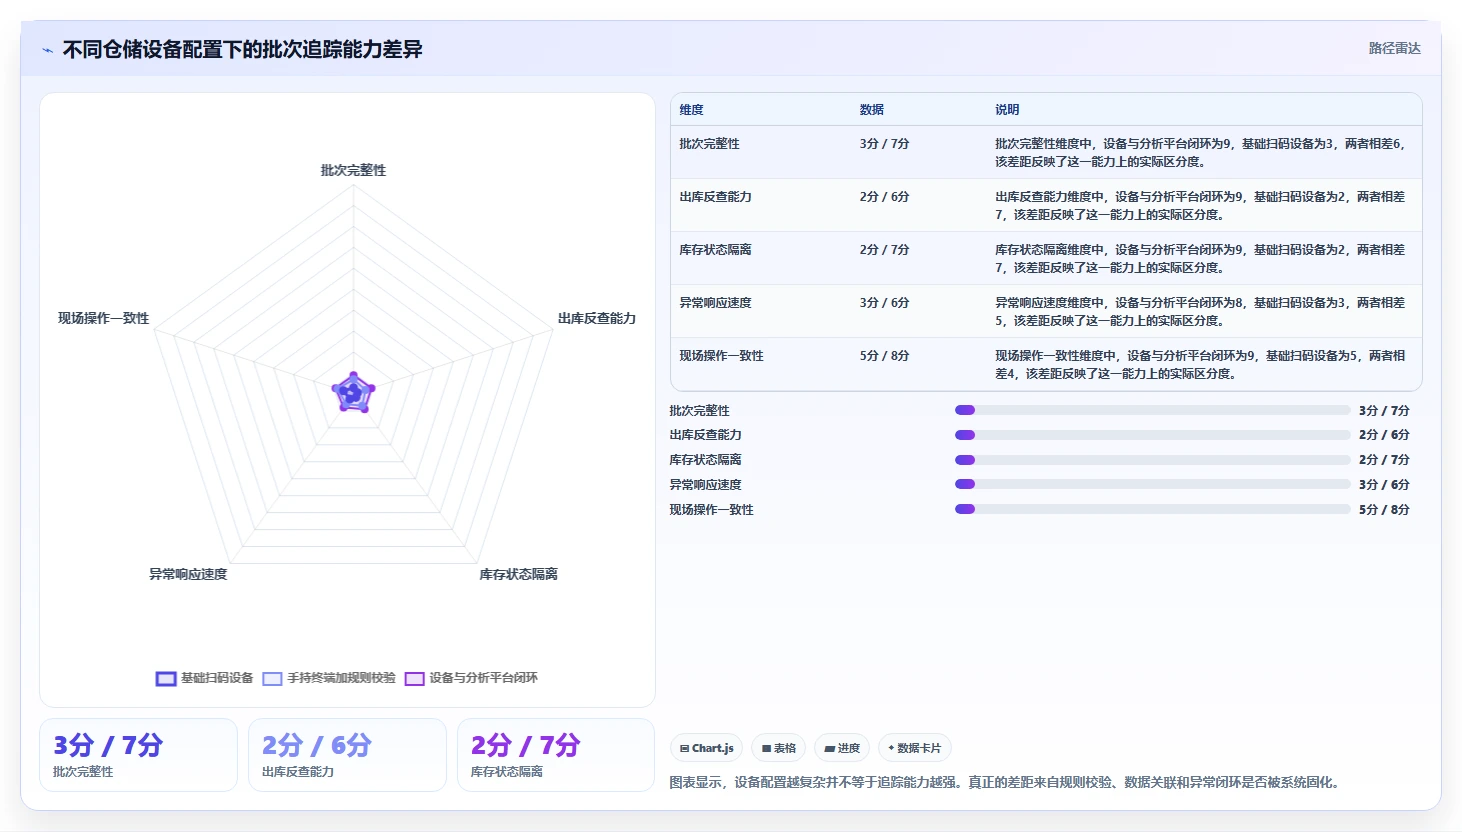
Task: Open the 2分 / 7分 库存状态隔离 card
Action: (556, 755)
